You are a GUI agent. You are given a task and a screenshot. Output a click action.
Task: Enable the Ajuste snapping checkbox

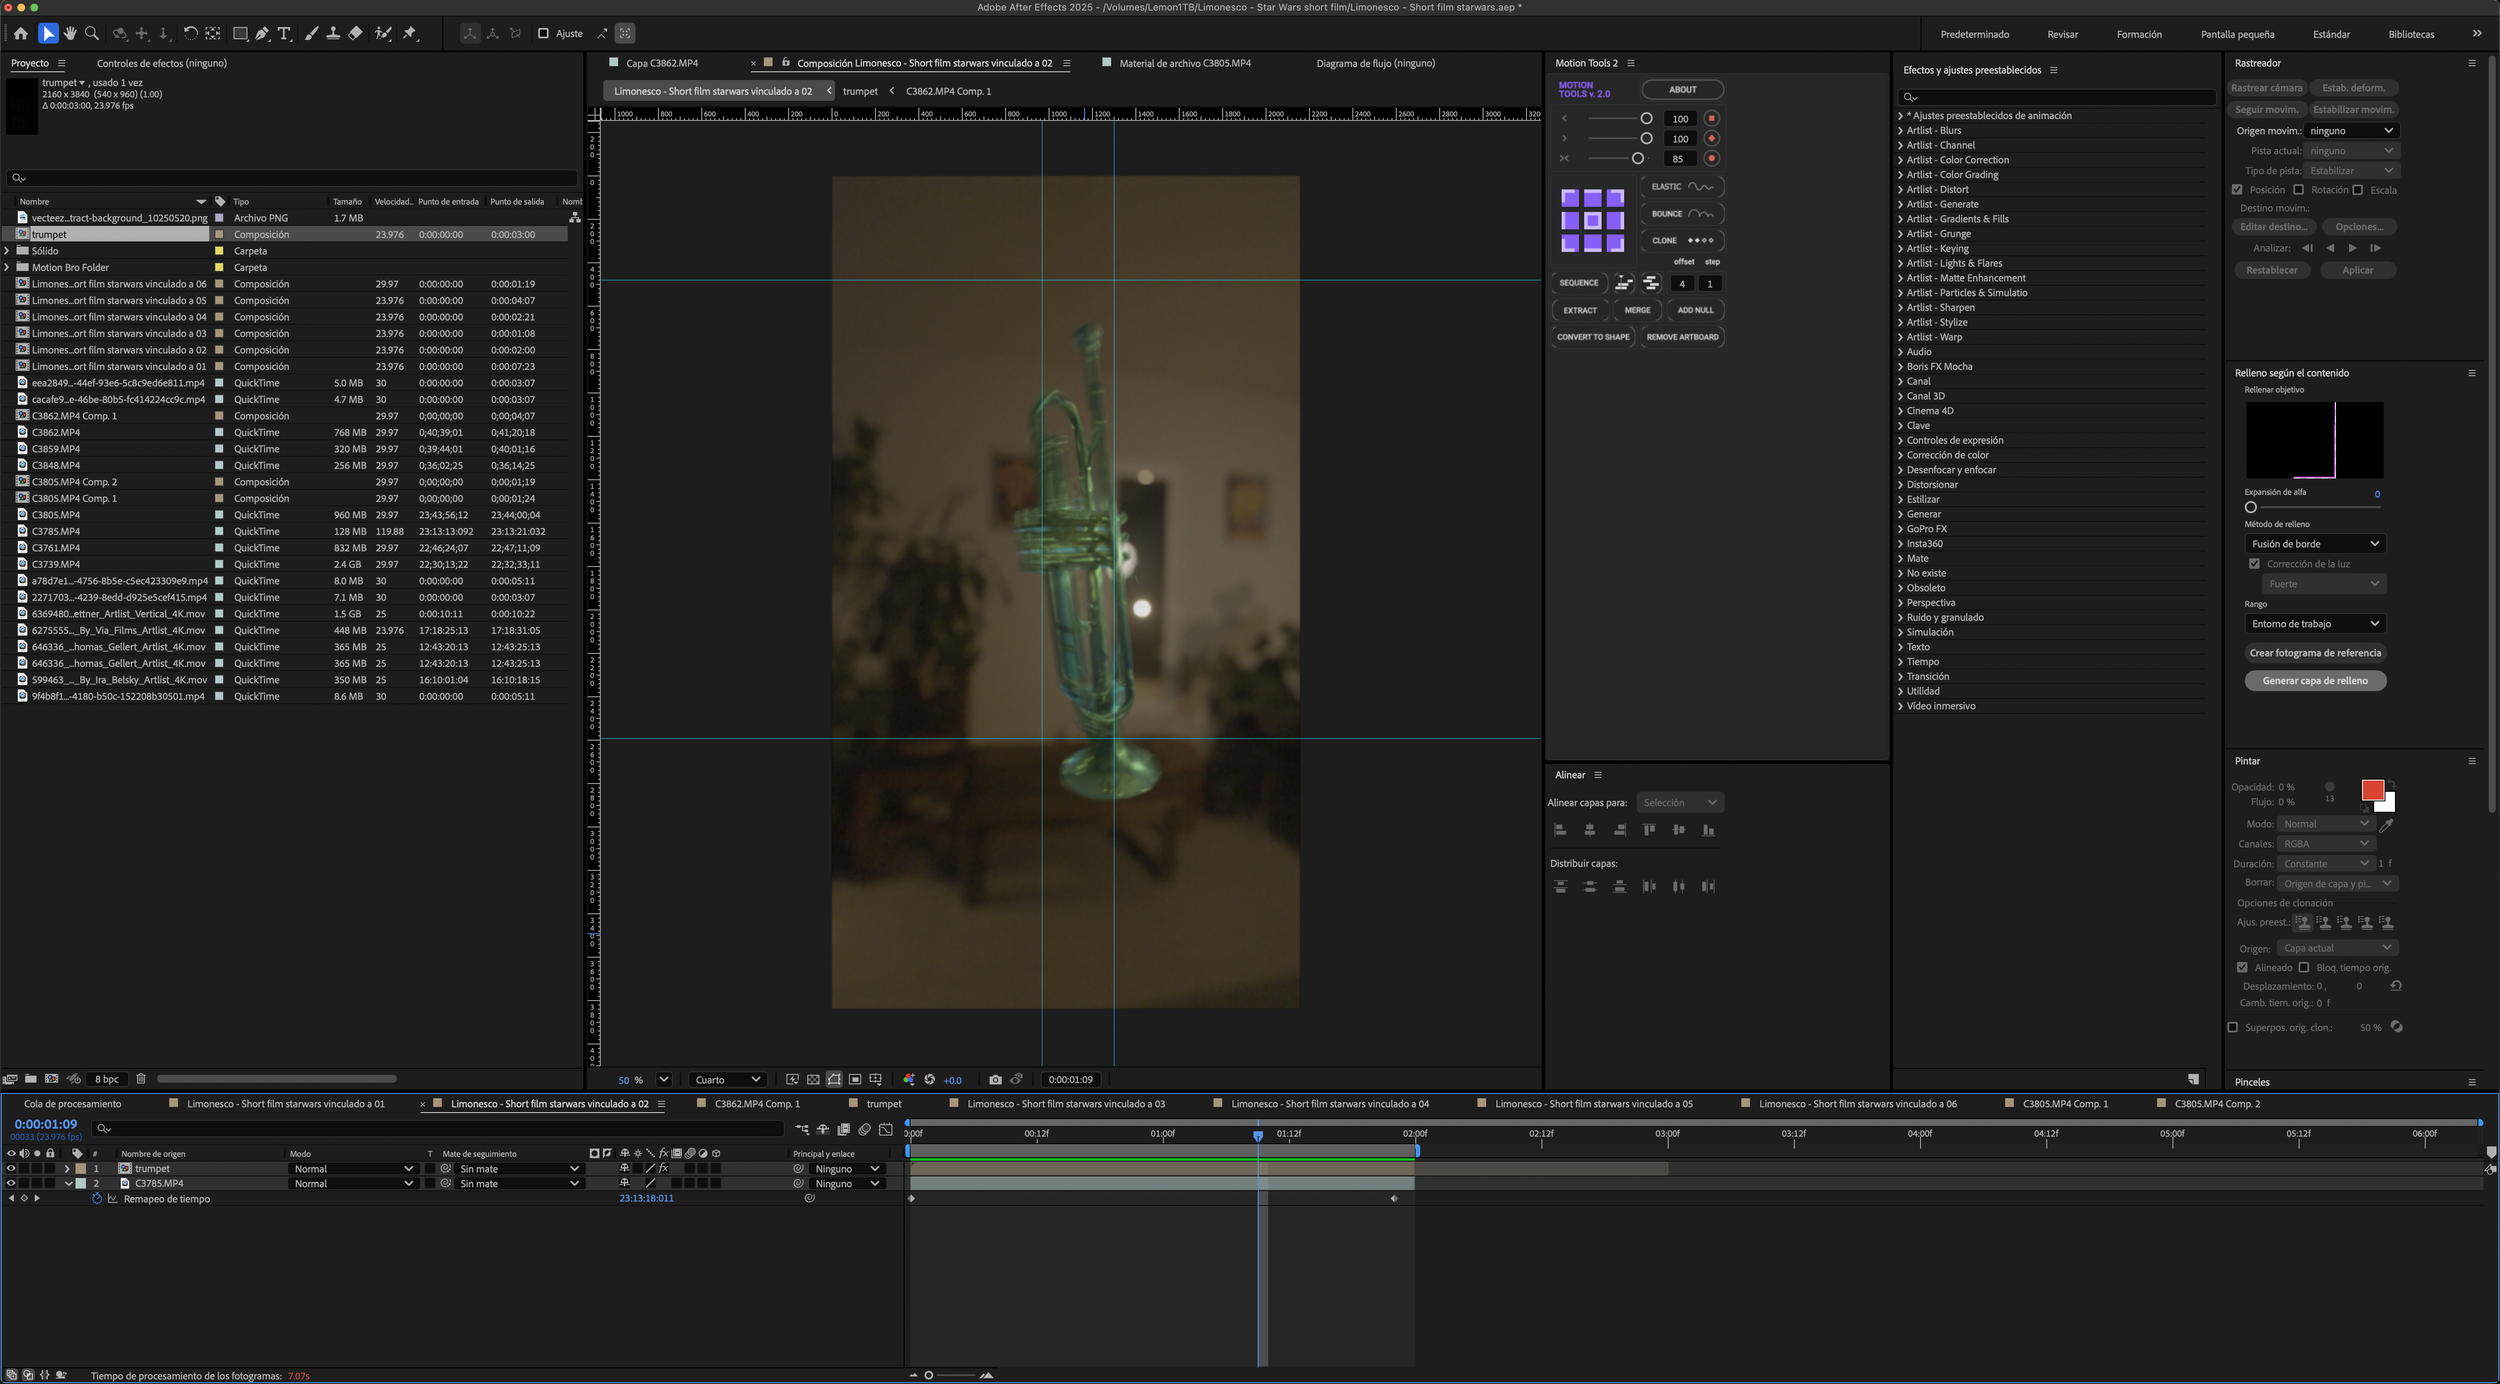pyautogui.click(x=543, y=33)
